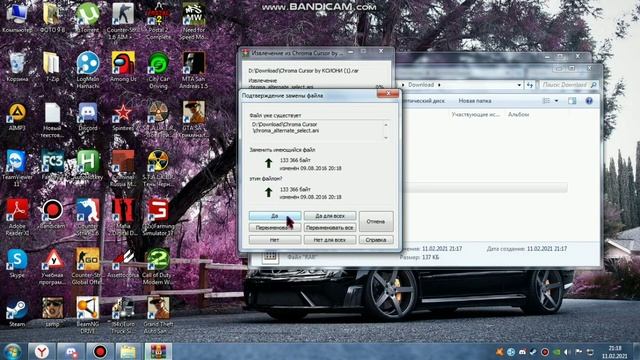Screen dimensions: 640x360
Task: Launch MTA San Andreas 1.5
Action: coord(194,70)
